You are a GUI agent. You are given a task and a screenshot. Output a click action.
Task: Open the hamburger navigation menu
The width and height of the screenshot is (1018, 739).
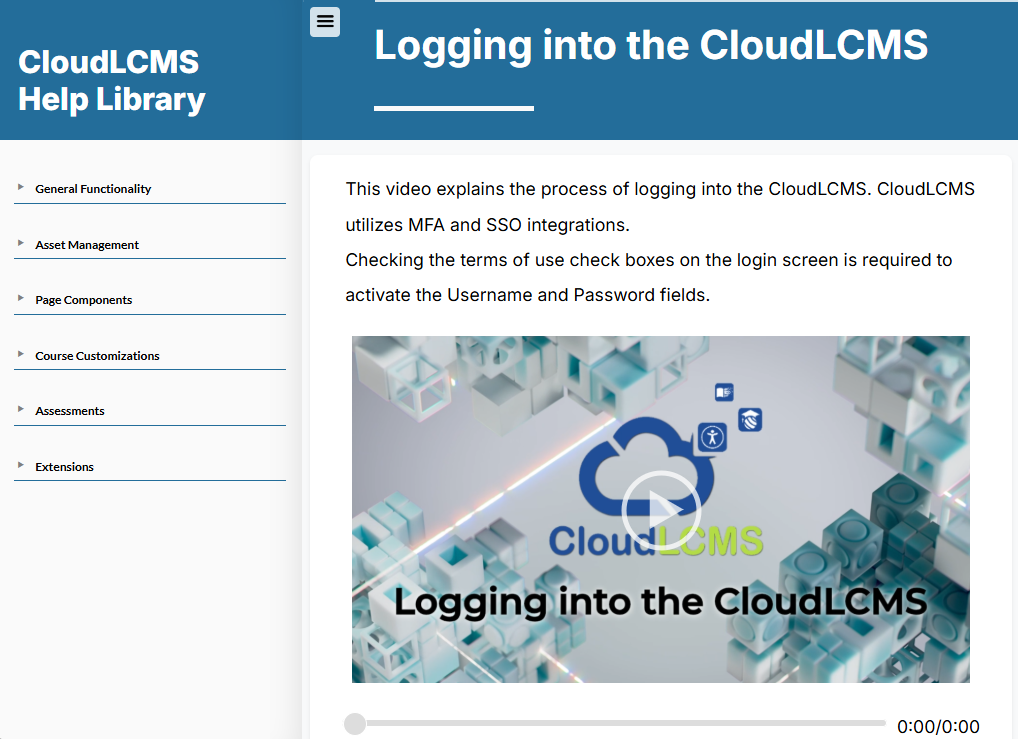click(x=324, y=21)
